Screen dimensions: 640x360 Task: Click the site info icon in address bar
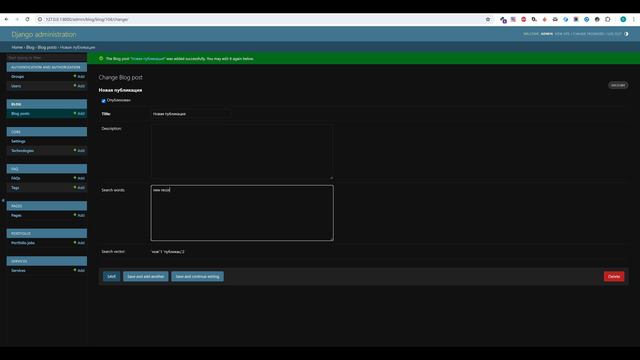tap(40, 19)
